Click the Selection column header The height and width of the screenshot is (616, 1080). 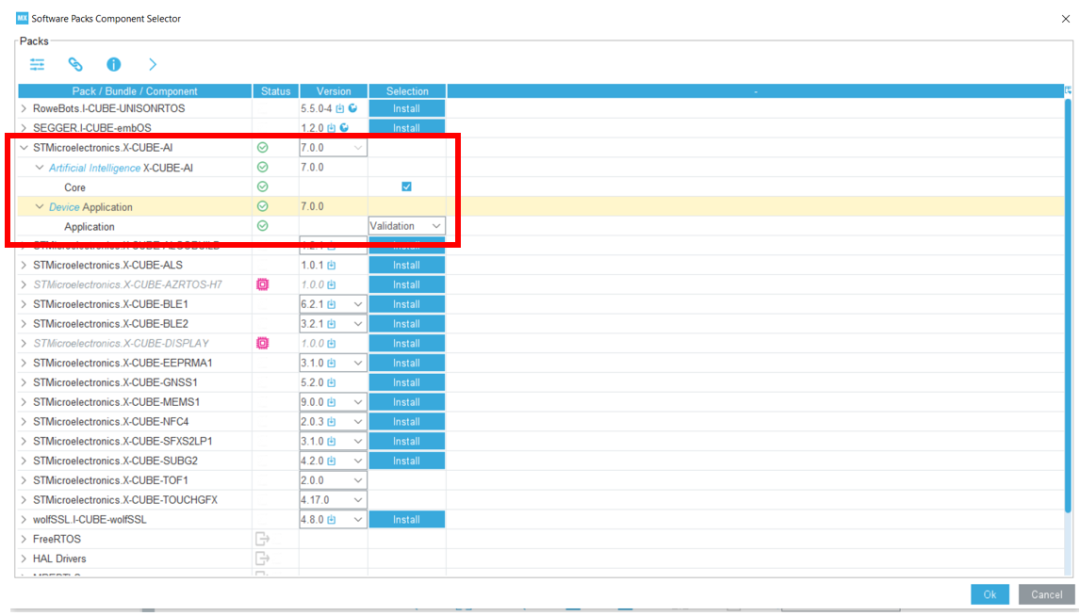pos(407,91)
